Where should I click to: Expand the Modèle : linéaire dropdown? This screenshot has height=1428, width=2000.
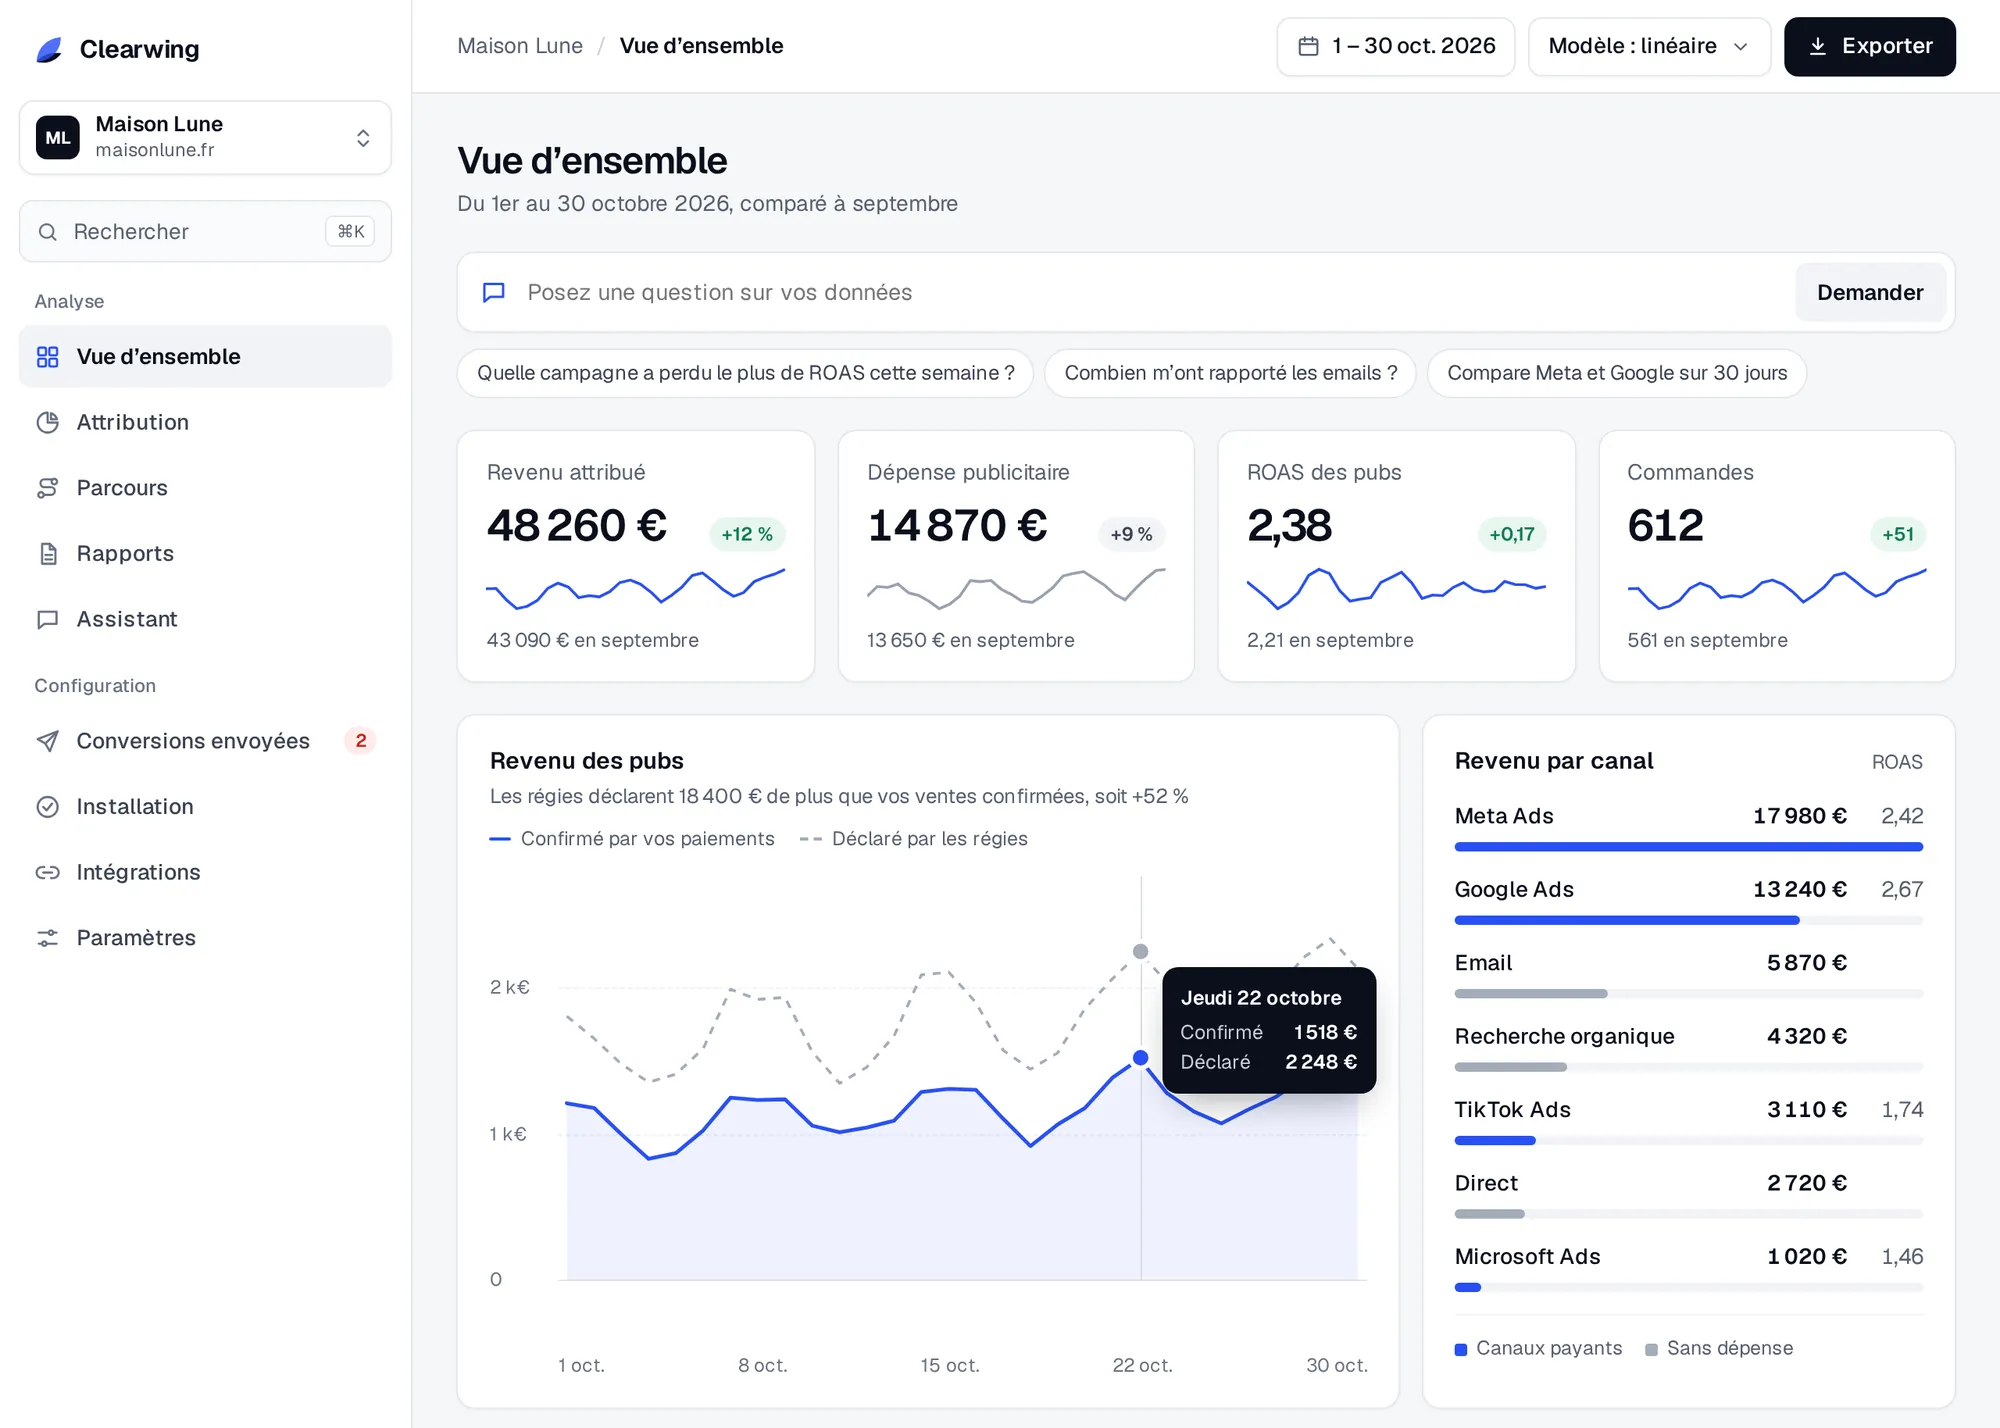[x=1649, y=46]
